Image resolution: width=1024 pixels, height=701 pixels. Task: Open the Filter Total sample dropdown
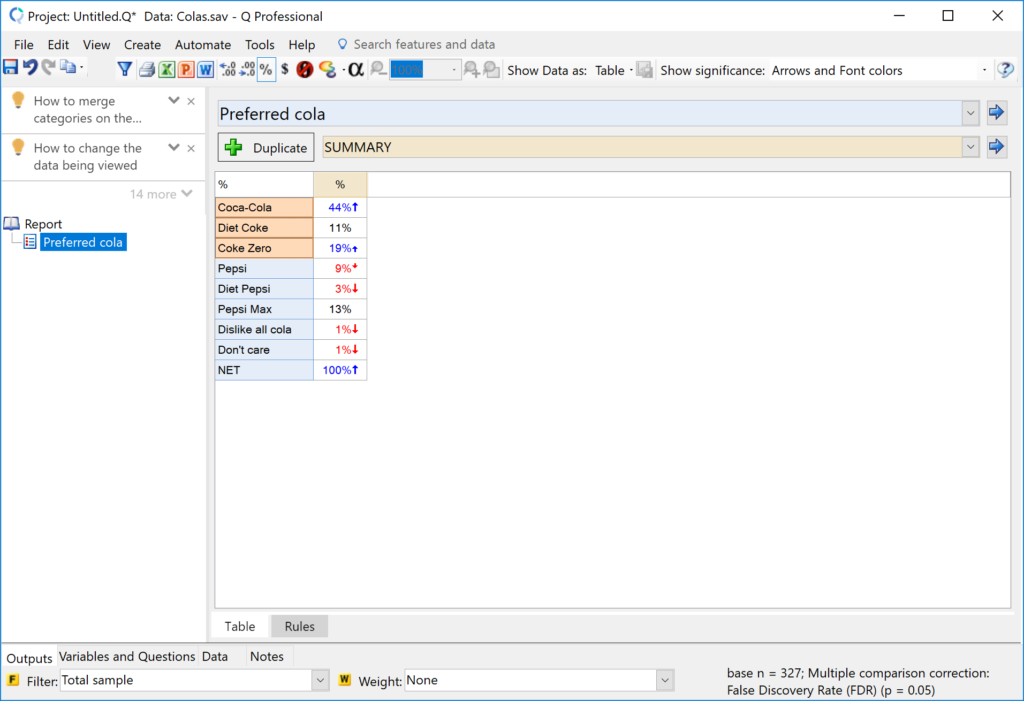pos(320,680)
